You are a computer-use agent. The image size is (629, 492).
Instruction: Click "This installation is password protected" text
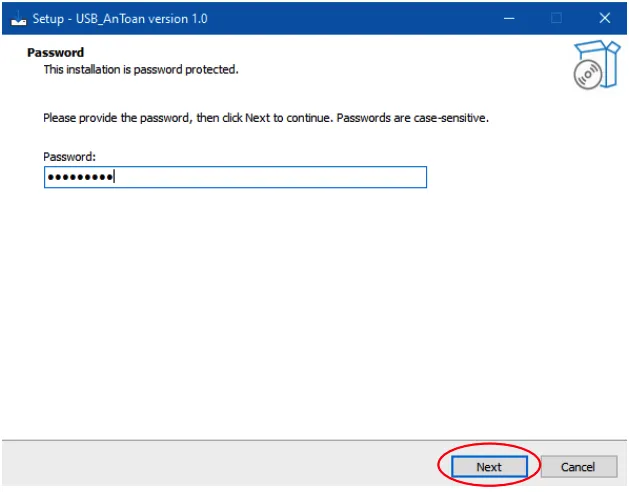tap(141, 70)
